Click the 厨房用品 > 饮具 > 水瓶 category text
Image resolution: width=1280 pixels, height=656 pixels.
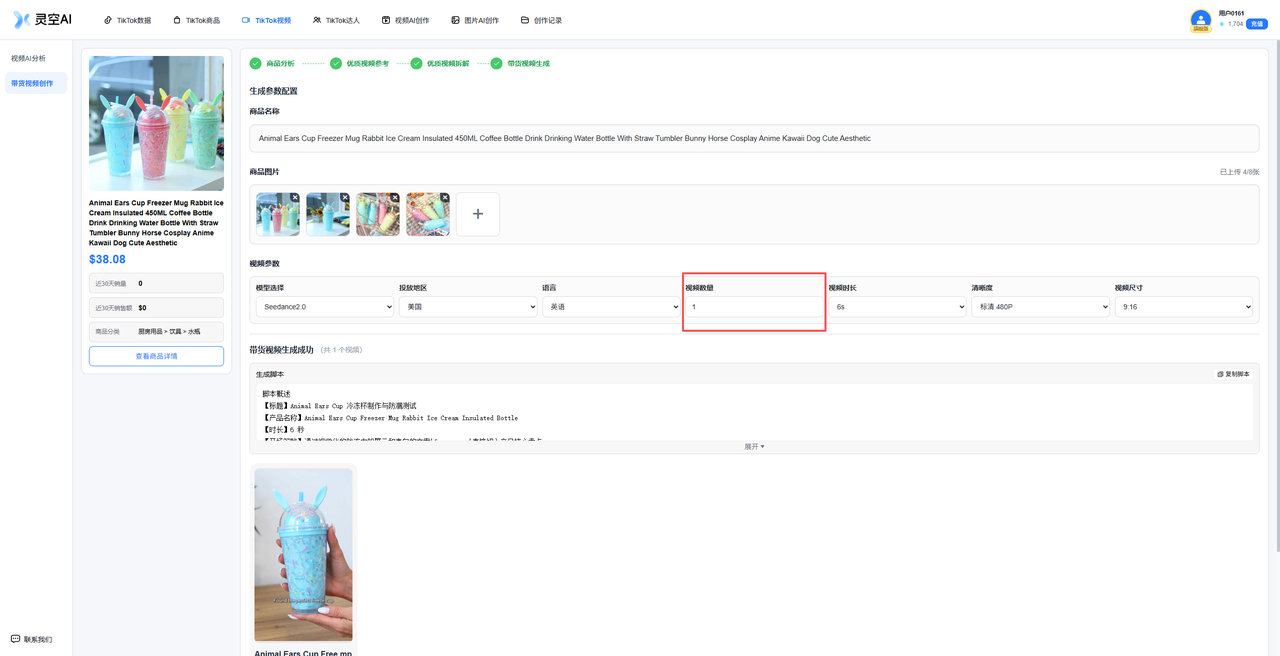point(169,331)
